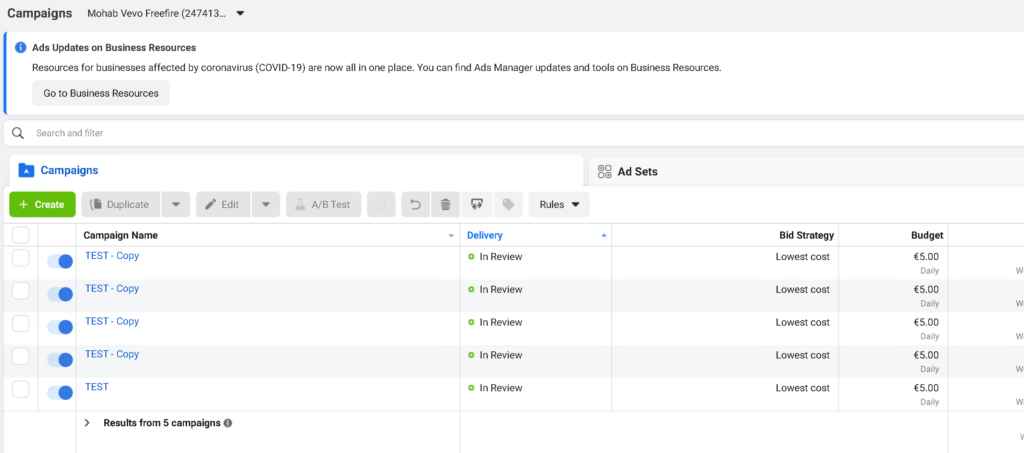Screen dimensions: 1024x453
Task: Click the blue info icon in Ads Updates banner
Action: point(20,47)
